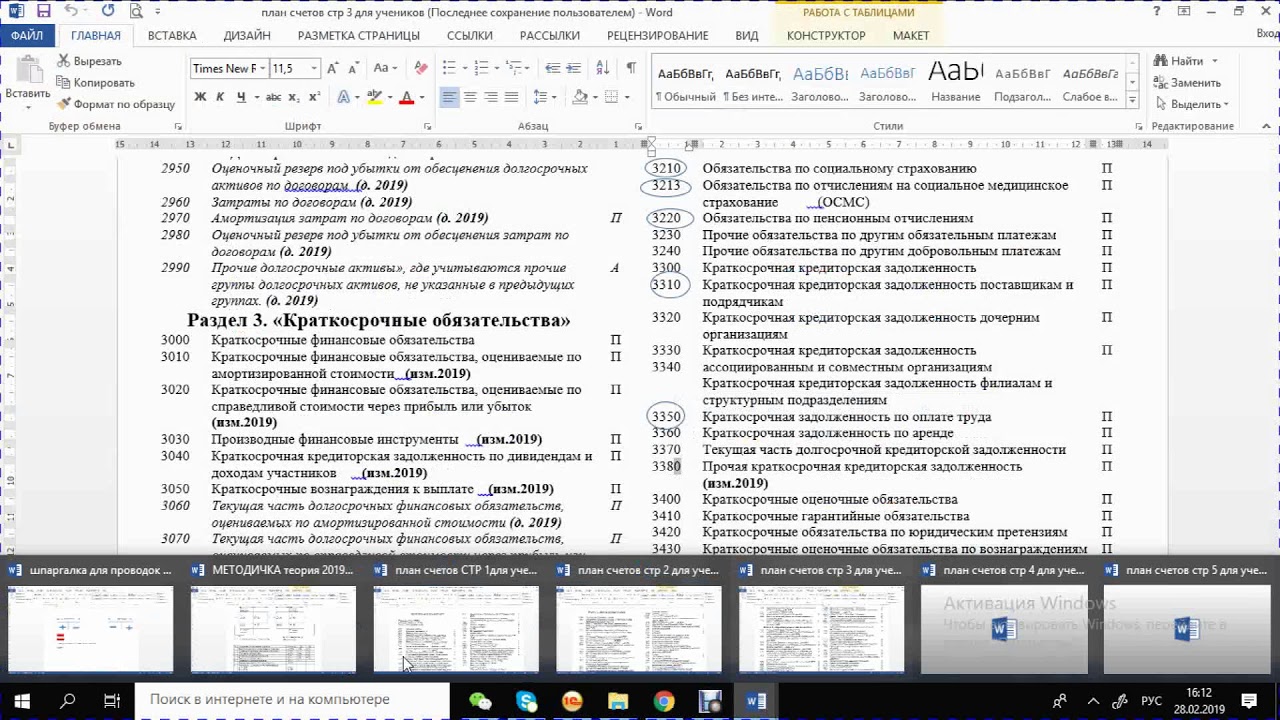
Task: Activate Формат по образцу painter
Action: pyautogui.click(x=115, y=104)
